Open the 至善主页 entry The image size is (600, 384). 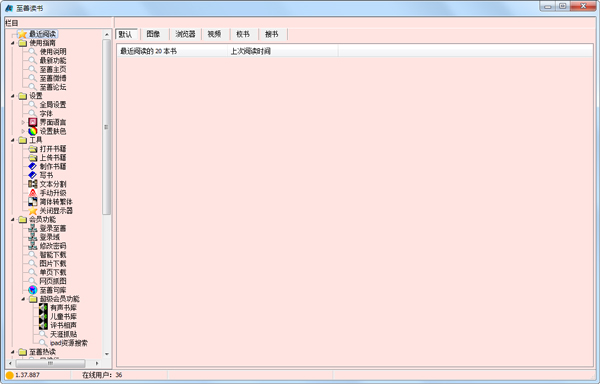(53, 69)
